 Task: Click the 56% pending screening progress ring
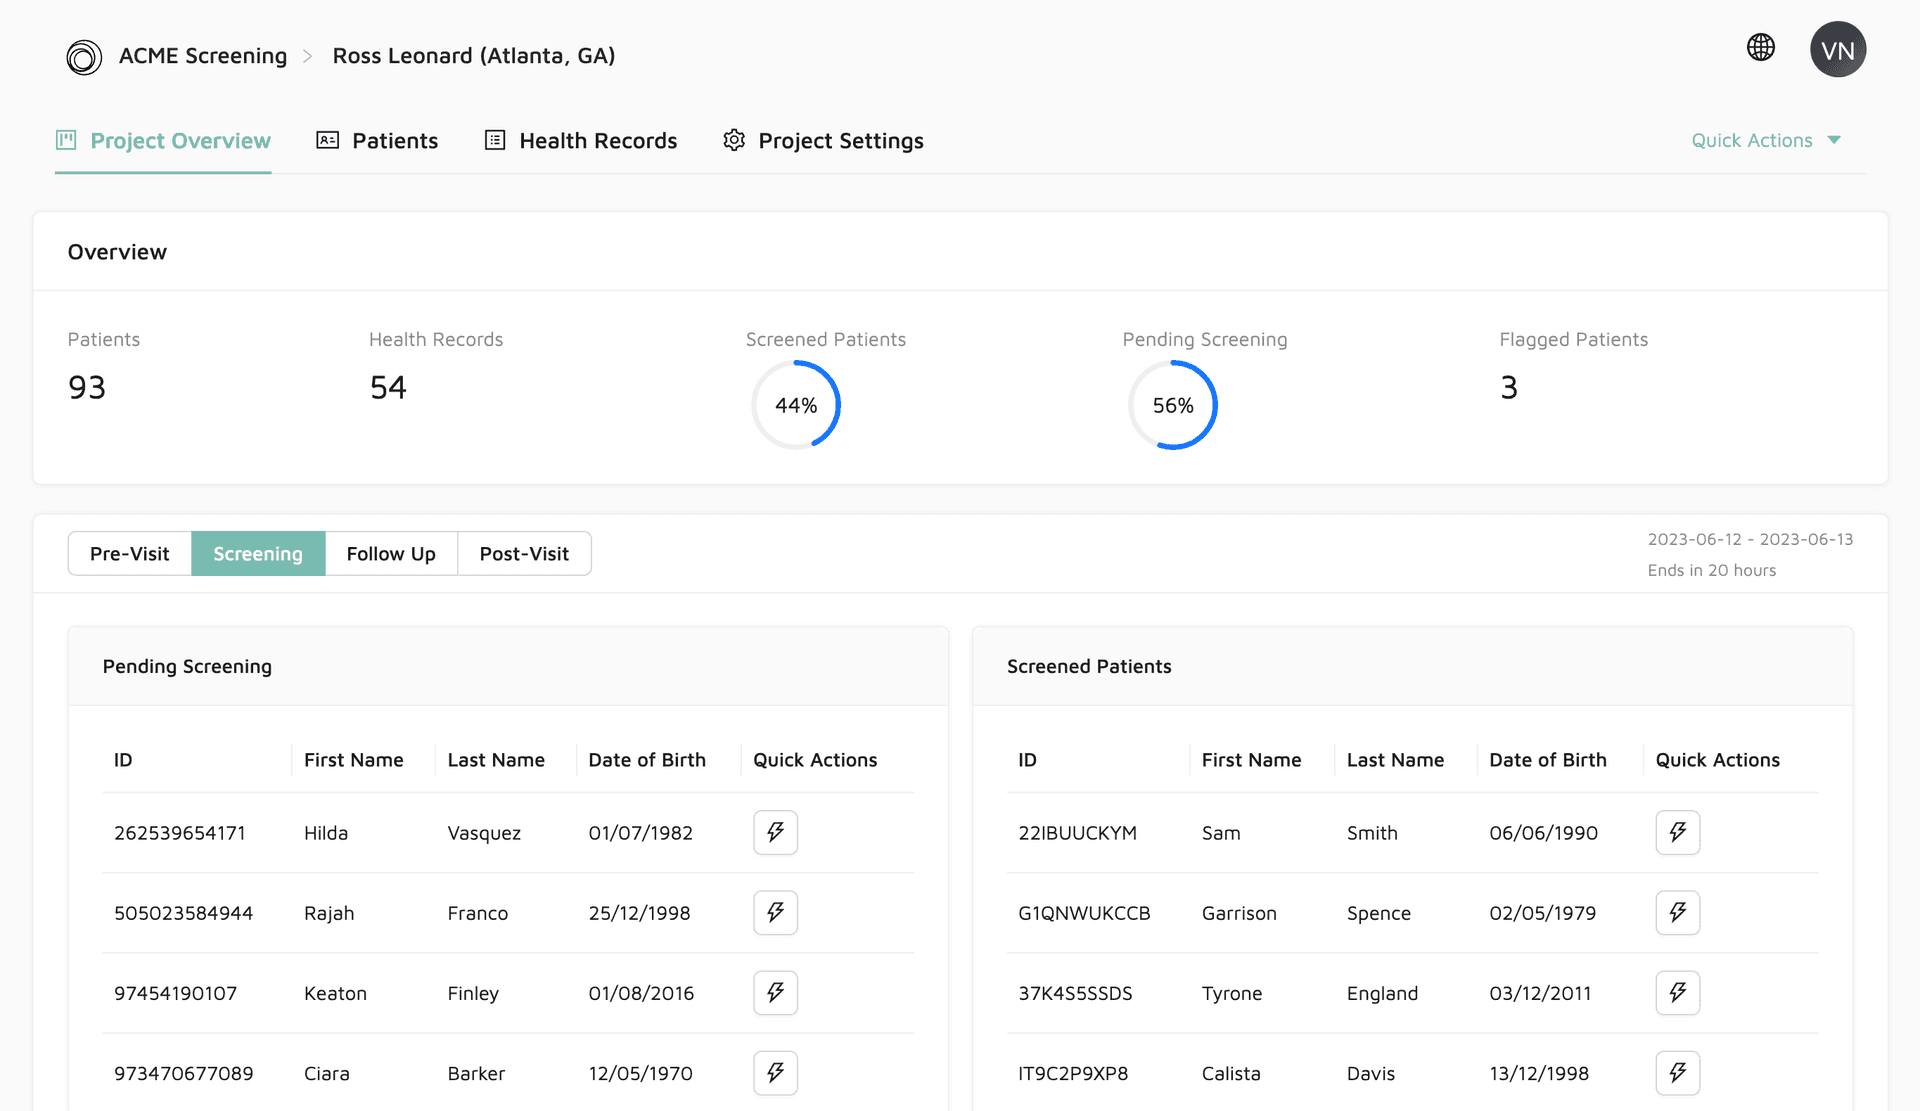1173,405
